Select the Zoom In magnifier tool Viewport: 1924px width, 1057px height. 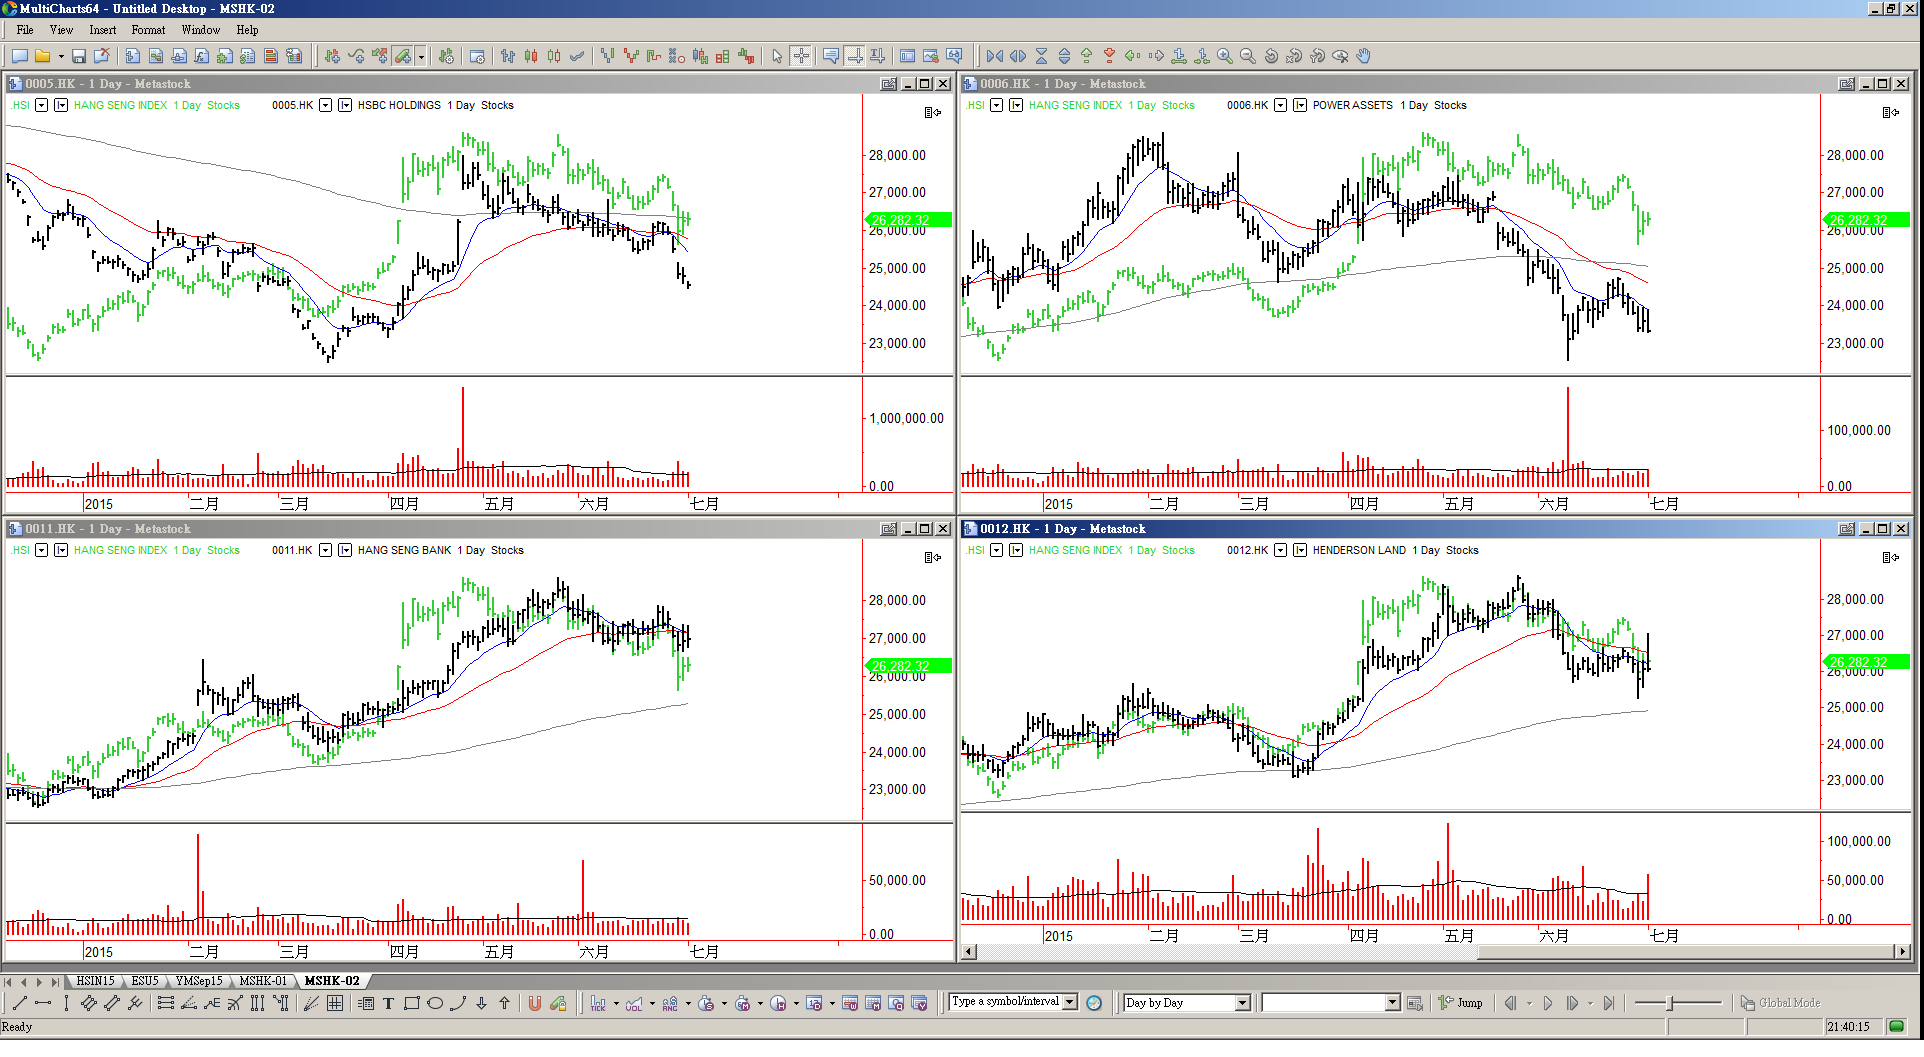[1225, 57]
